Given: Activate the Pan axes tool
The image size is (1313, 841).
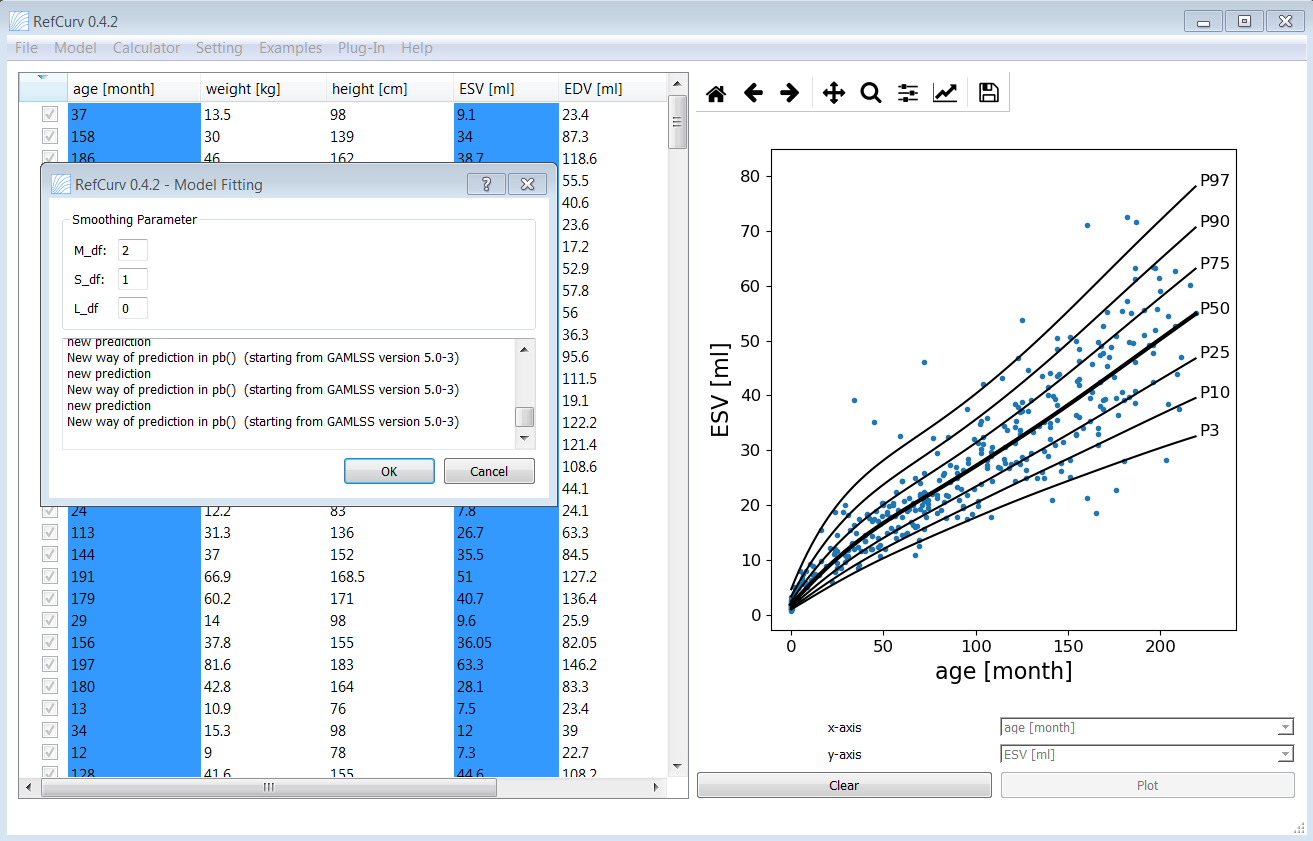Looking at the screenshot, I should pos(833,93).
